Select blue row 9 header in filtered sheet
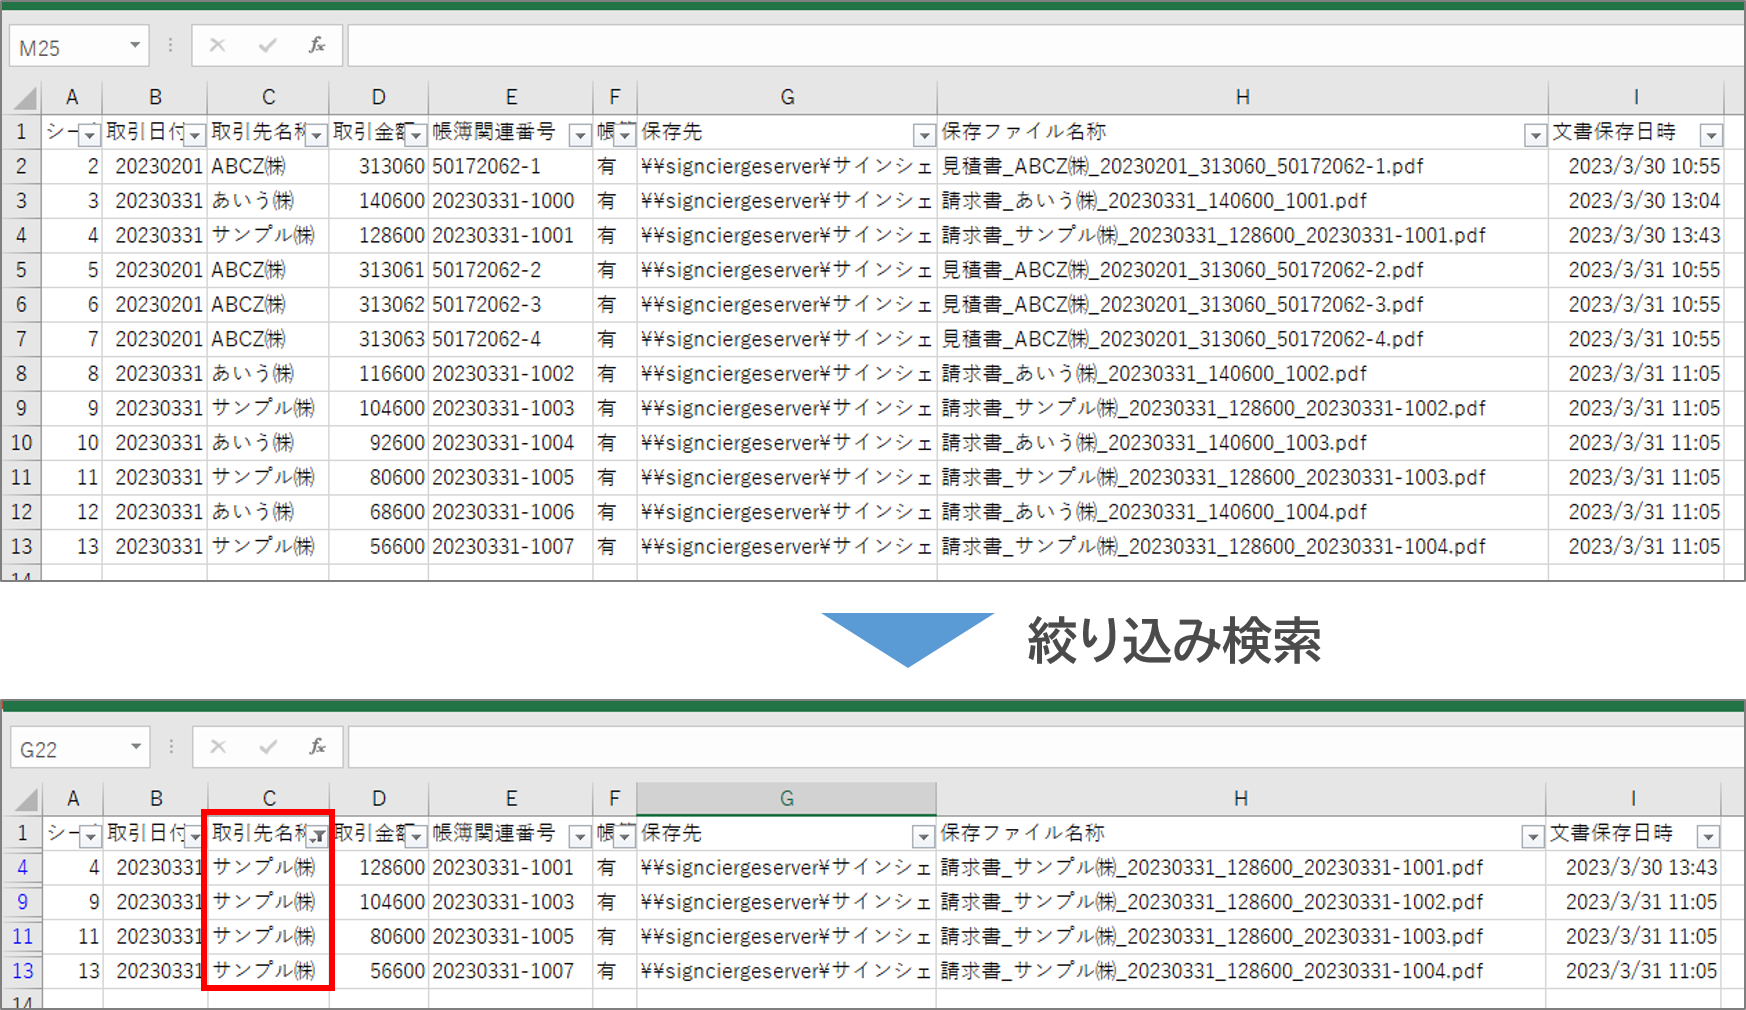The height and width of the screenshot is (1010, 1746). click(x=22, y=902)
